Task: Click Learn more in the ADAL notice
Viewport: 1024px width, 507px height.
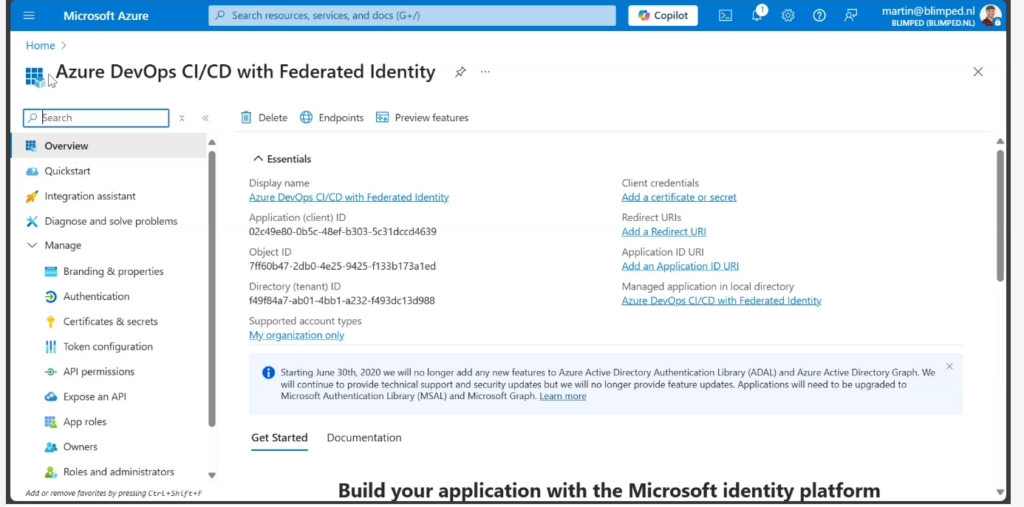Action: (x=562, y=396)
